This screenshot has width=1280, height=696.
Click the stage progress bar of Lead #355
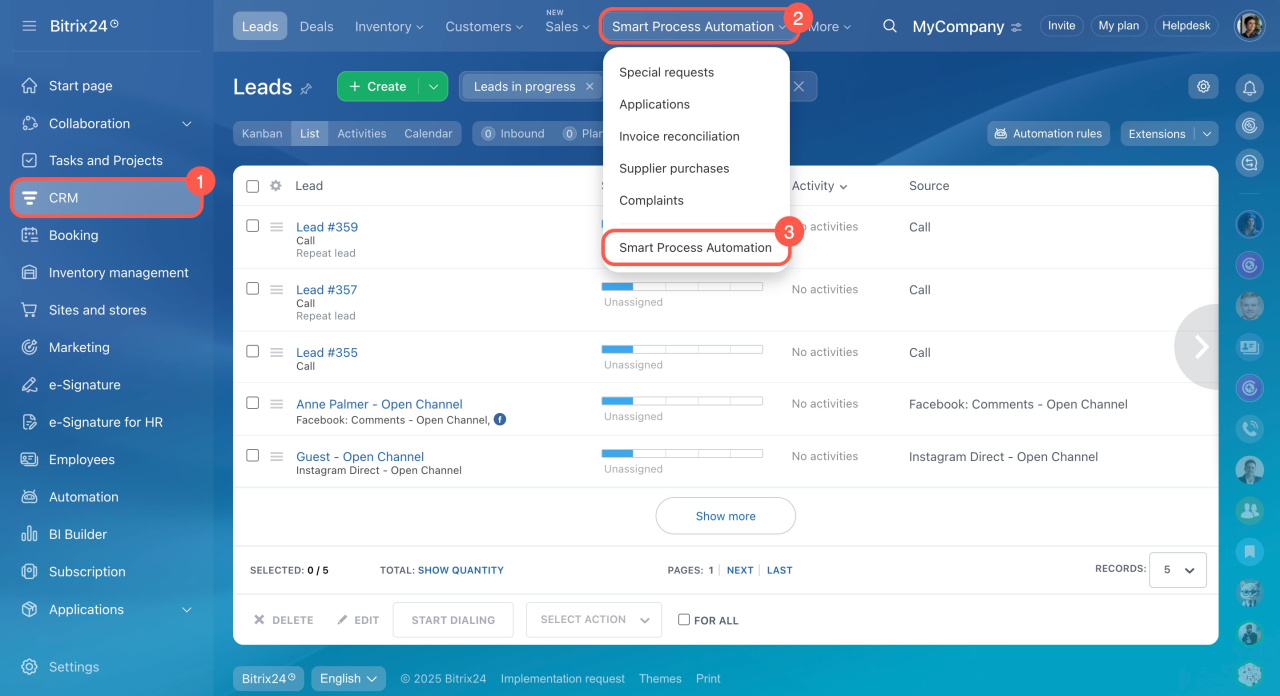(682, 349)
